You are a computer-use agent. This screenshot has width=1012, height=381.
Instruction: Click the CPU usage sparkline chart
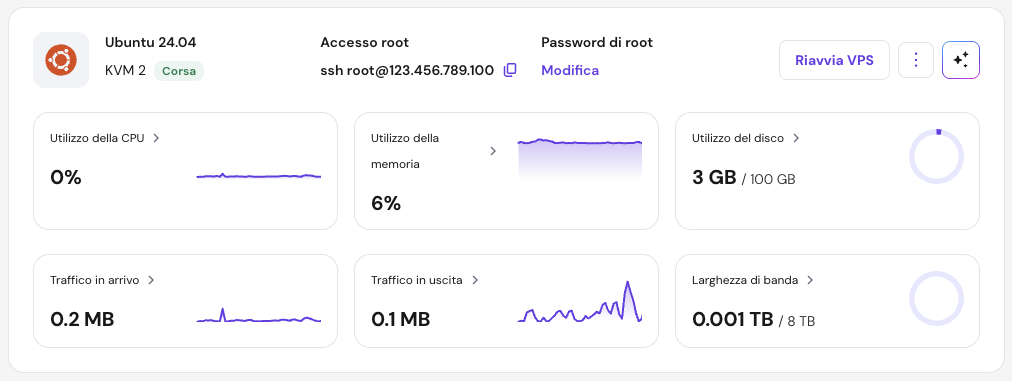pos(259,176)
